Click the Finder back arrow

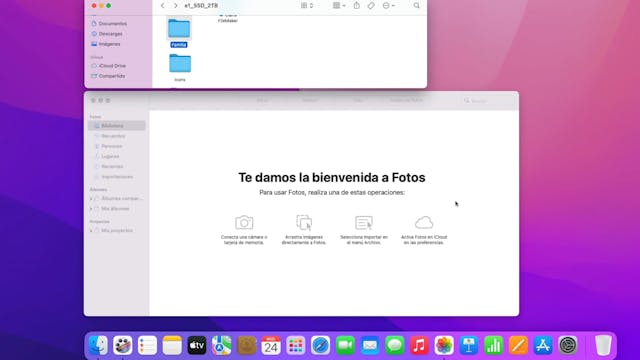[x=162, y=6]
